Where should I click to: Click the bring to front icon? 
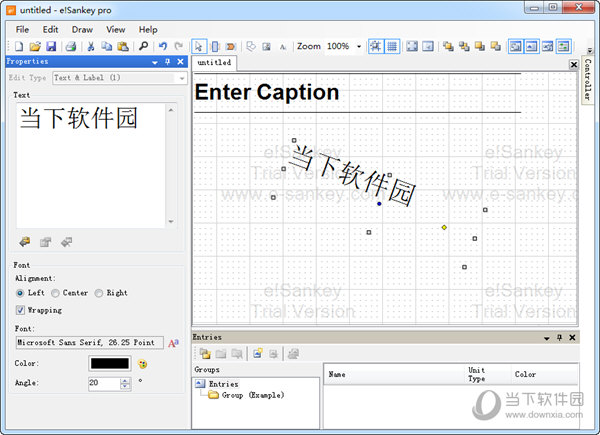[448, 47]
